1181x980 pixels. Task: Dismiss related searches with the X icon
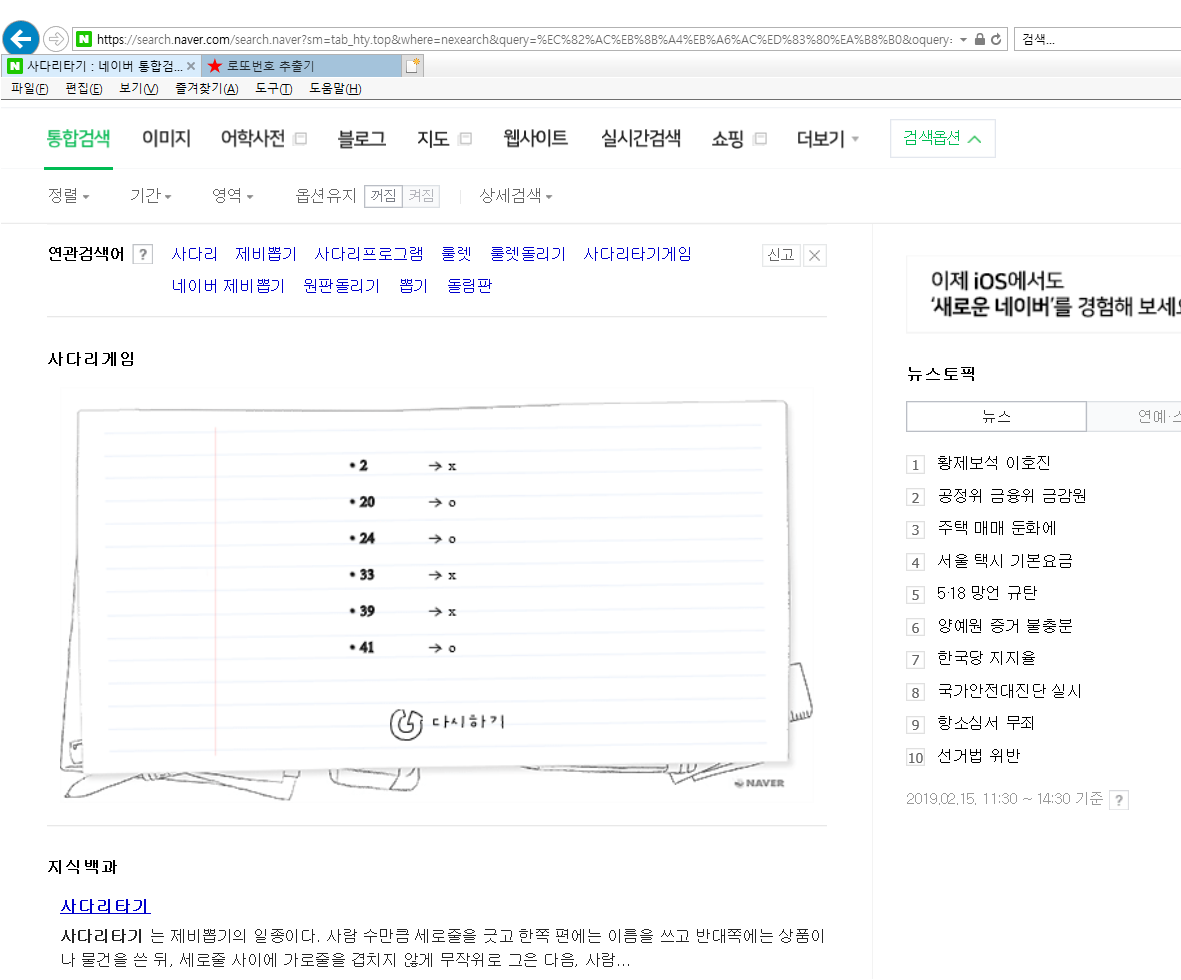[815, 255]
